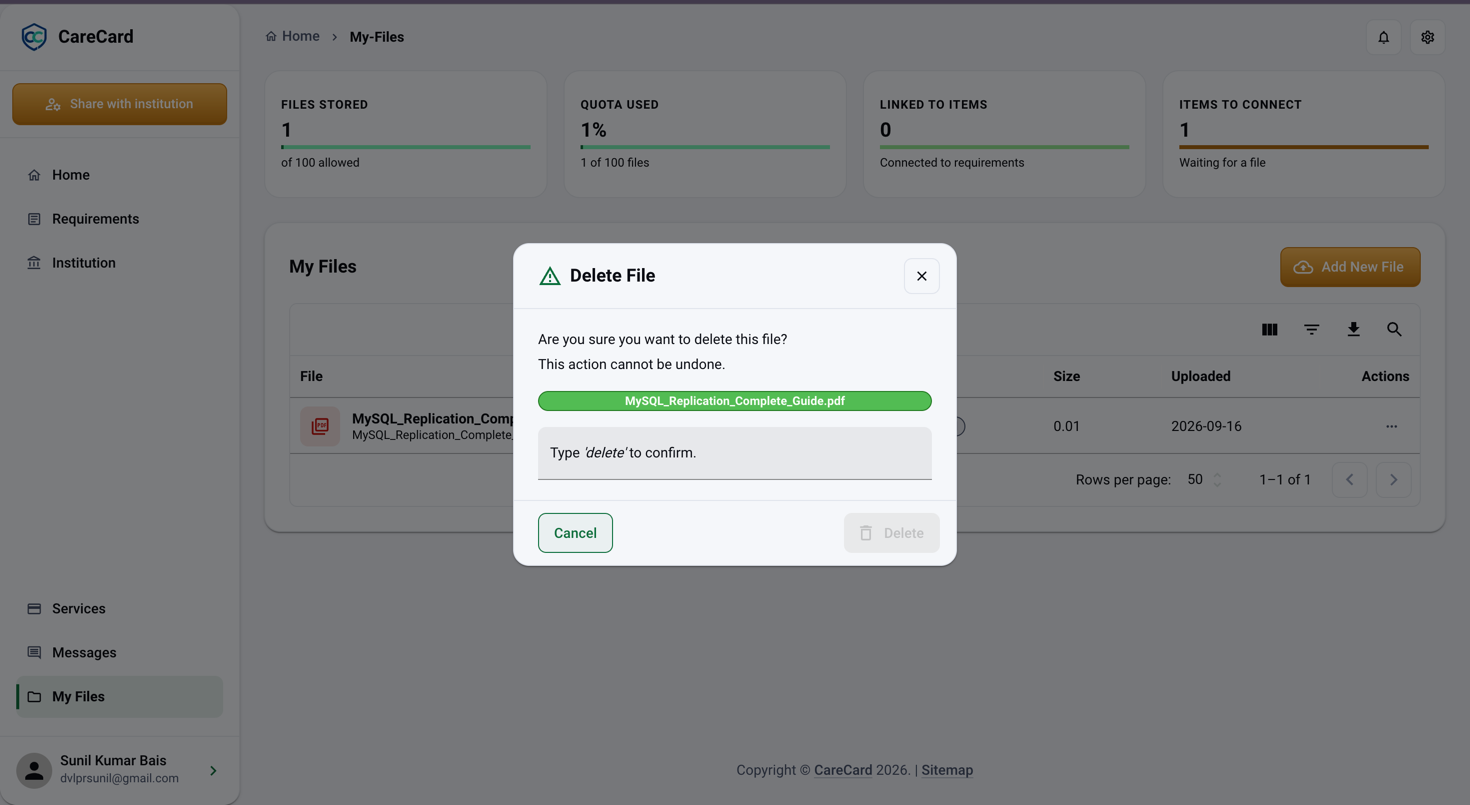The image size is (1470, 805).
Task: Open the table filter icon
Action: coord(1312,329)
